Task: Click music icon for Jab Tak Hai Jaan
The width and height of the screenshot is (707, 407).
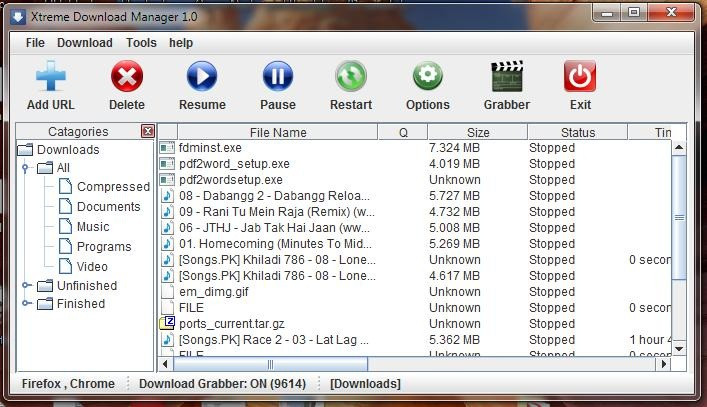Action: (167, 228)
